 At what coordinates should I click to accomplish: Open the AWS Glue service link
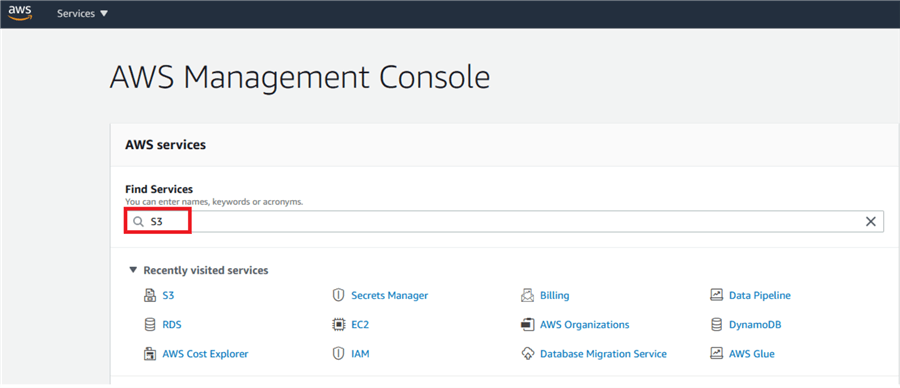pyautogui.click(x=752, y=354)
